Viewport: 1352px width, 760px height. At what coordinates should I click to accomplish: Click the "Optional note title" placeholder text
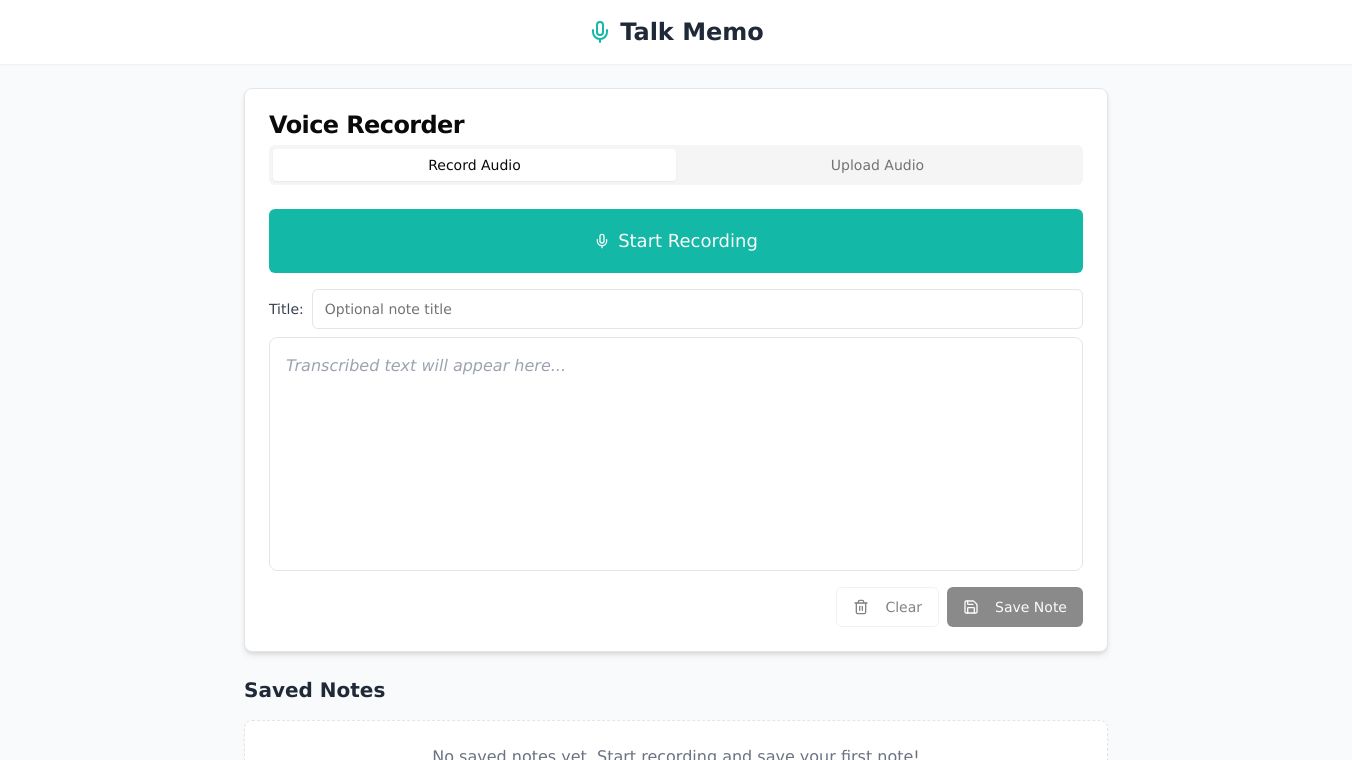point(388,309)
